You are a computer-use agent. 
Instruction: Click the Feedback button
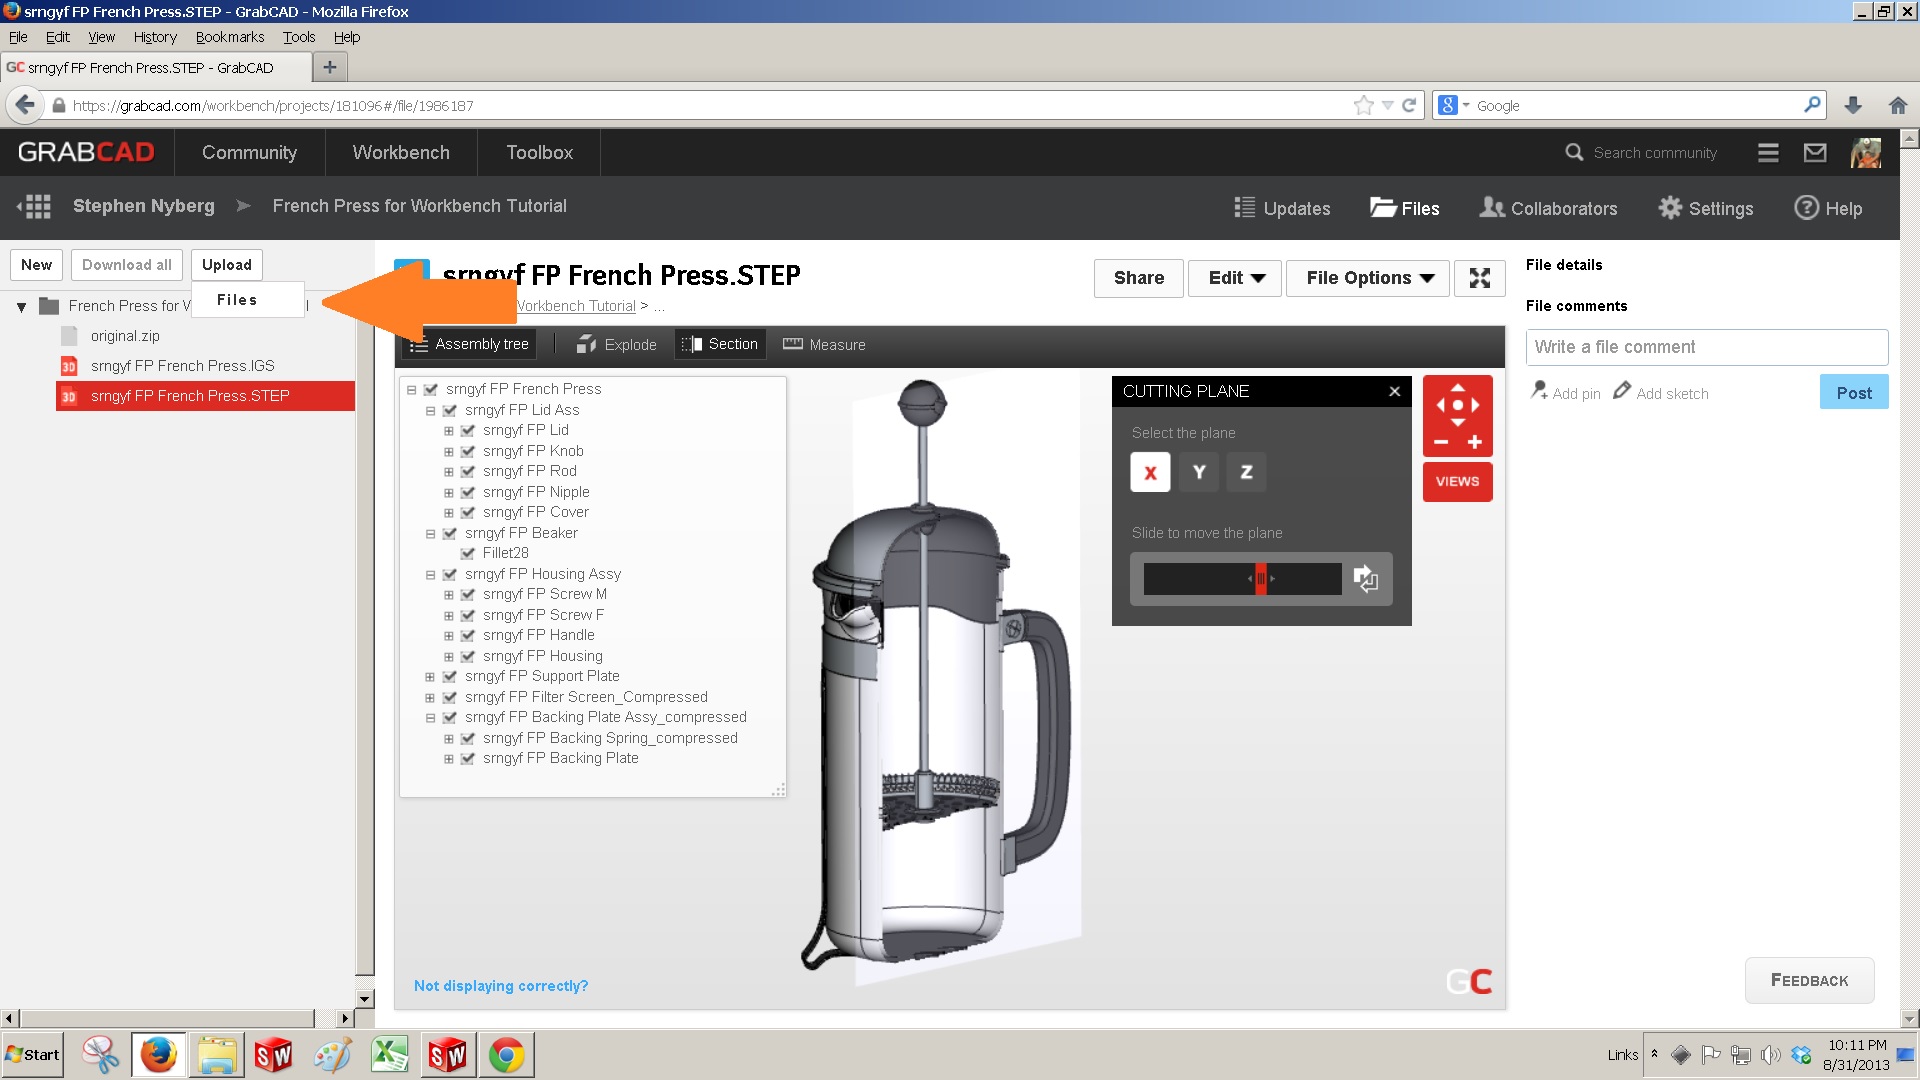pyautogui.click(x=1809, y=980)
